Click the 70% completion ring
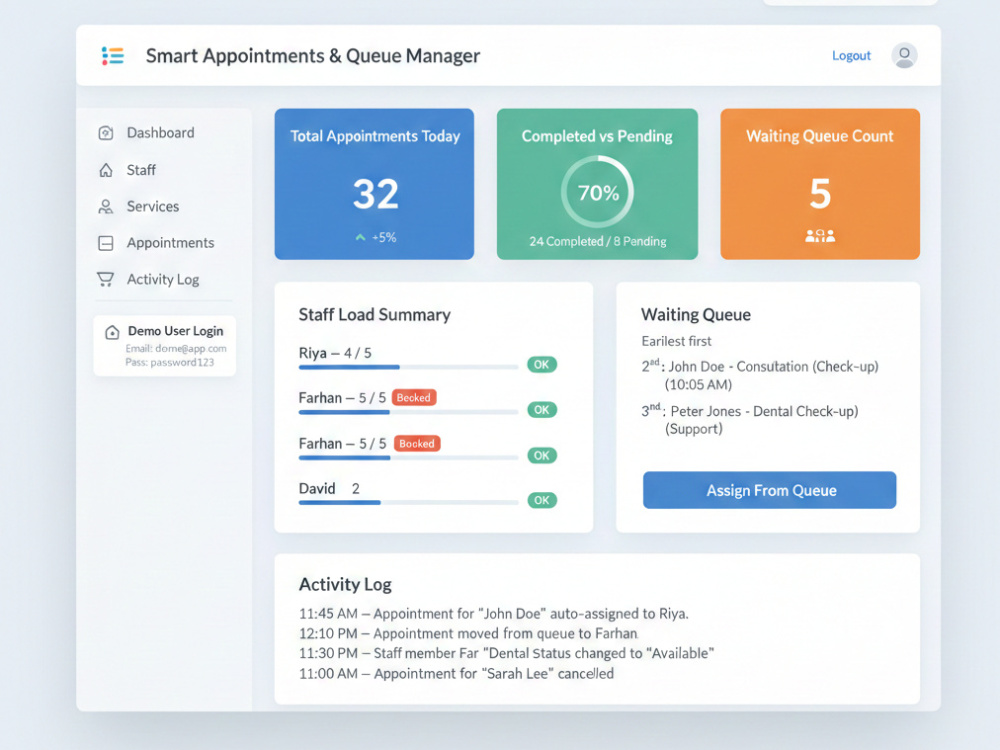Image resolution: width=1000 pixels, height=750 pixels. 598,192
